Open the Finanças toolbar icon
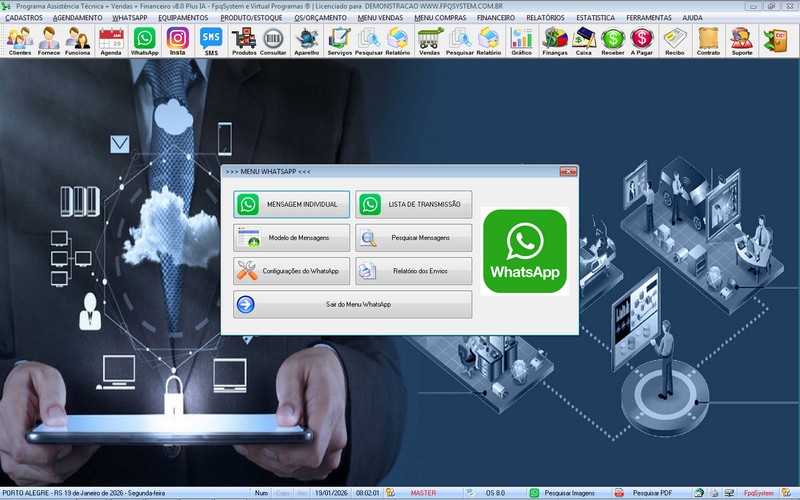 pyautogui.click(x=555, y=41)
